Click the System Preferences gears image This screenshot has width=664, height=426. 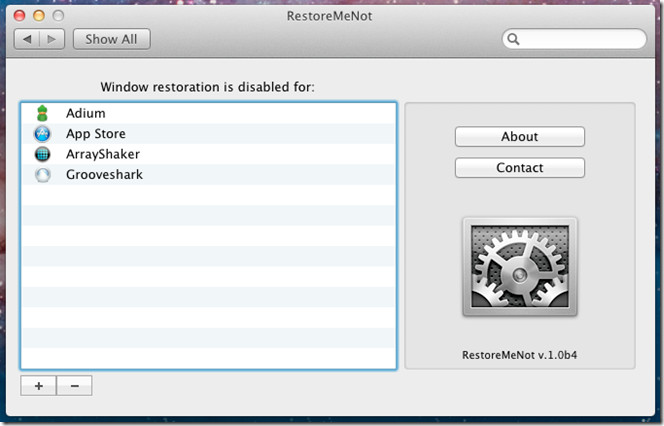[520, 267]
